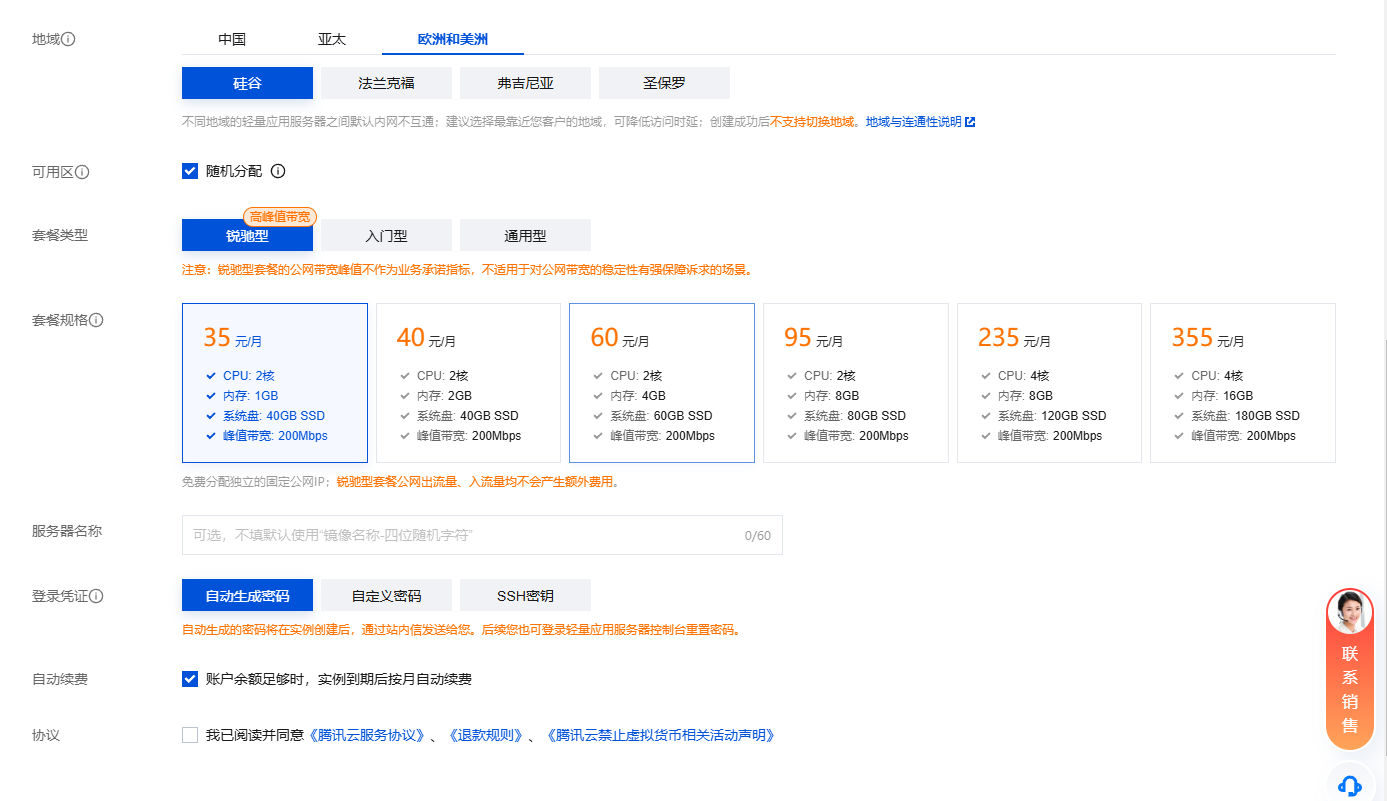1387x801 pixels.
Task: Open the 可用区 info tooltip icon
Action: tap(82, 171)
